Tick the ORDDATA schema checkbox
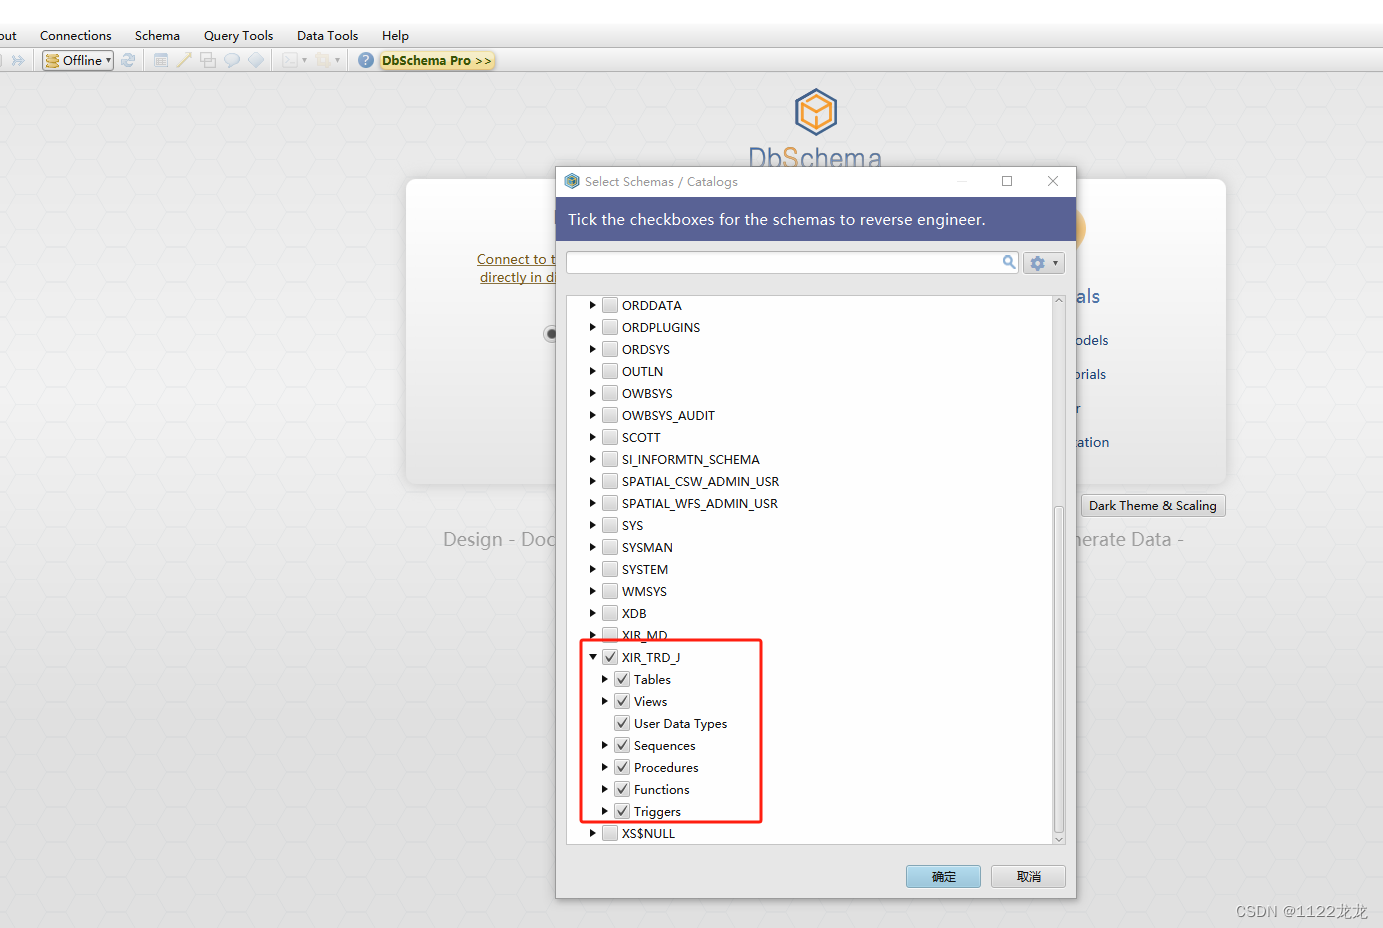Viewport: 1383px width, 928px height. (x=610, y=305)
